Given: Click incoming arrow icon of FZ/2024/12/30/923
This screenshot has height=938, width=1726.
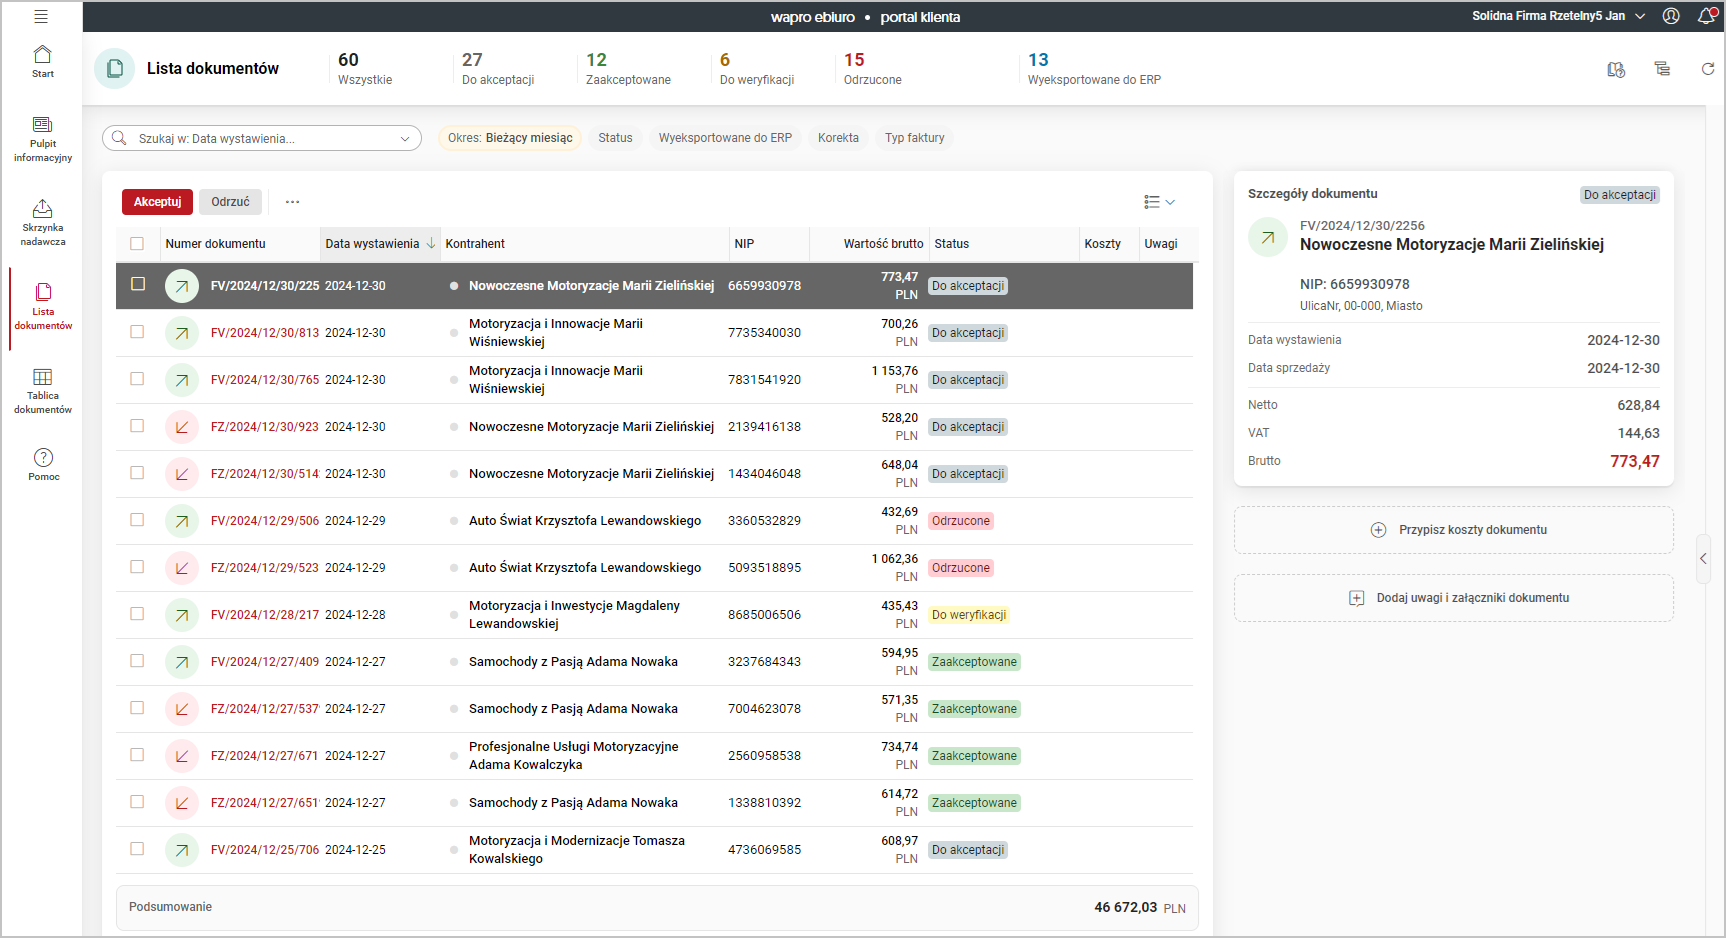Looking at the screenshot, I should (x=181, y=427).
